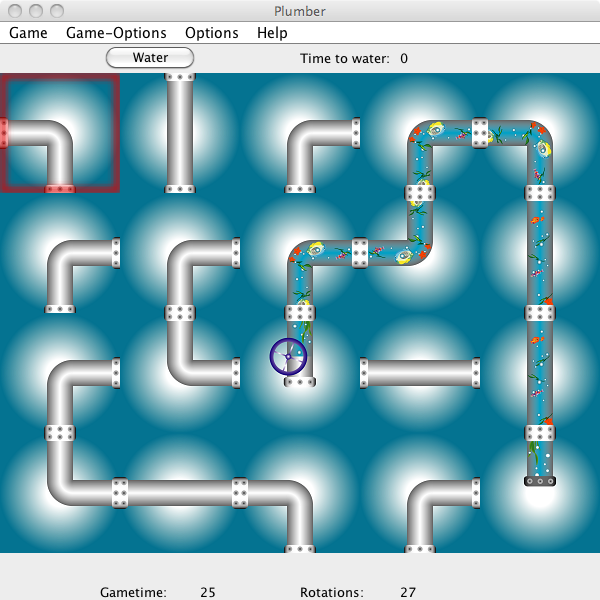This screenshot has width=600, height=600.
Task: Rotate the bottom-left corner elbow pipe
Action: [x=60, y=493]
